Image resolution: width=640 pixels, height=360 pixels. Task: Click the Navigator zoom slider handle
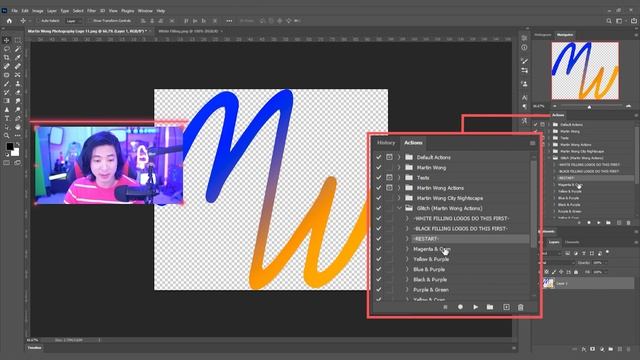[589, 107]
